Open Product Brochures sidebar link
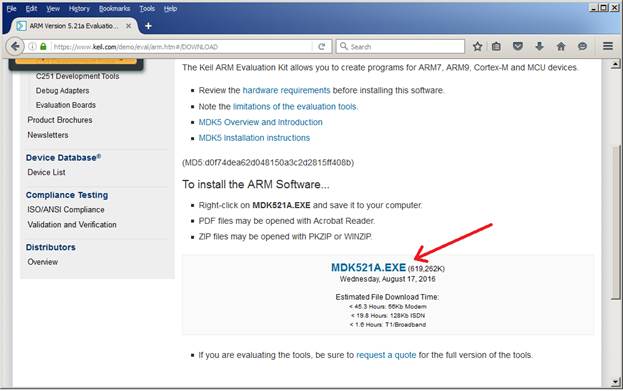623x391 pixels. pyautogui.click(x=60, y=120)
